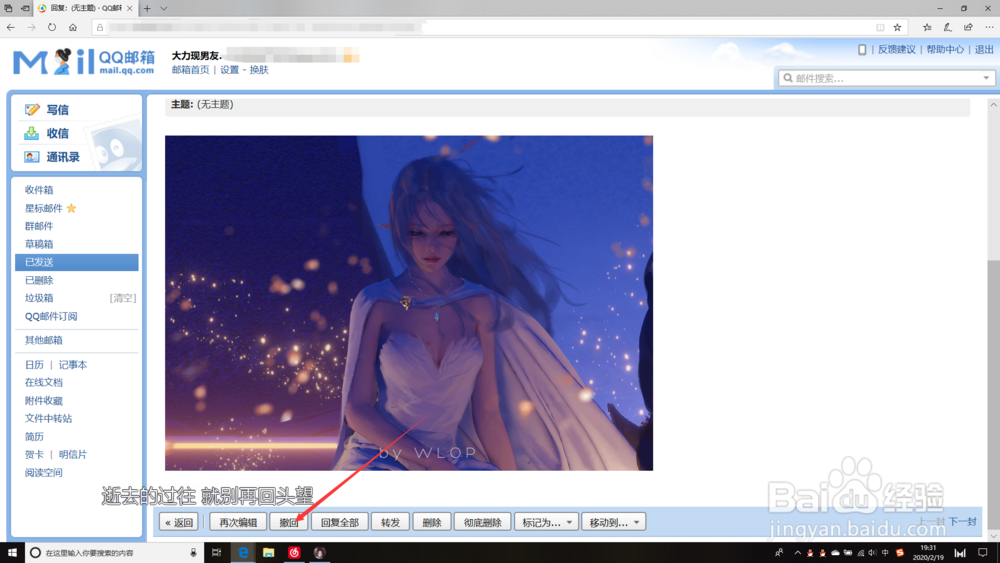
Task: Open NetEase Music red taskbar icon
Action: 294,553
